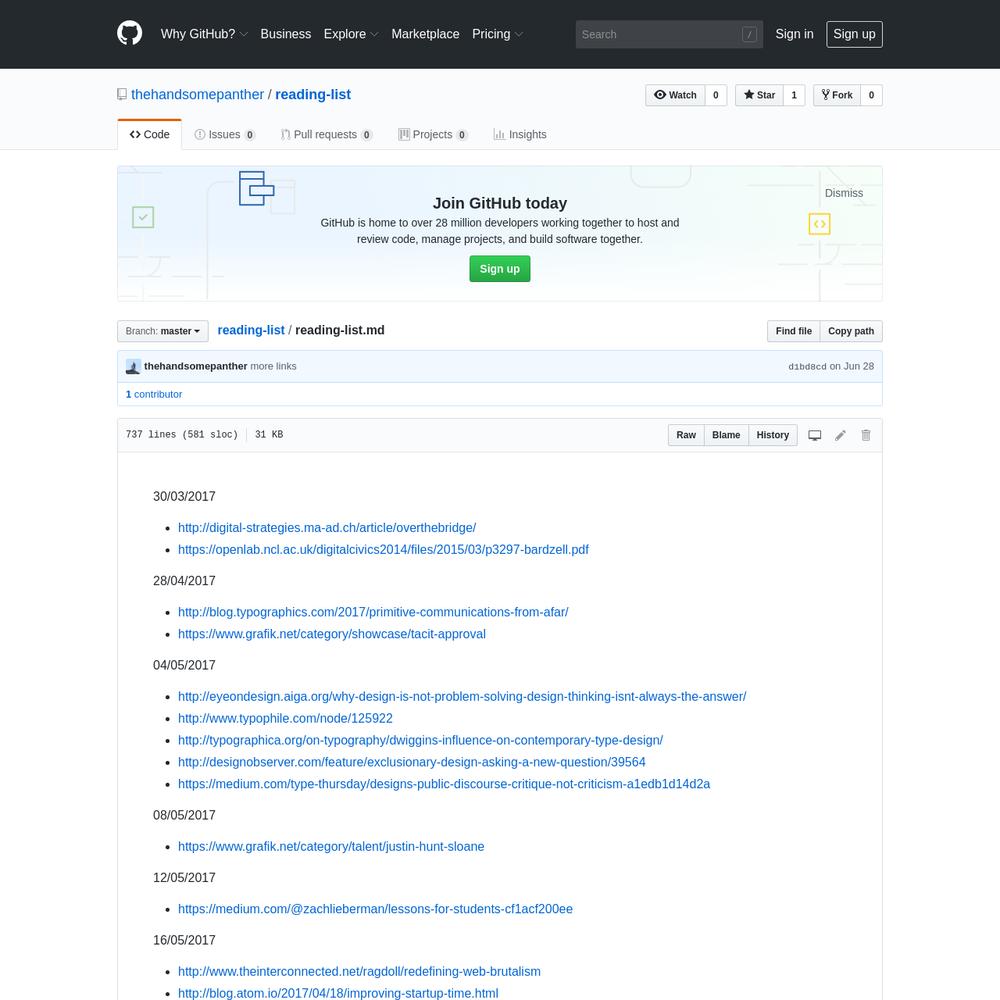
Task: Open theinterconnected.net redefining-web-brutalism link
Action: click(x=359, y=971)
